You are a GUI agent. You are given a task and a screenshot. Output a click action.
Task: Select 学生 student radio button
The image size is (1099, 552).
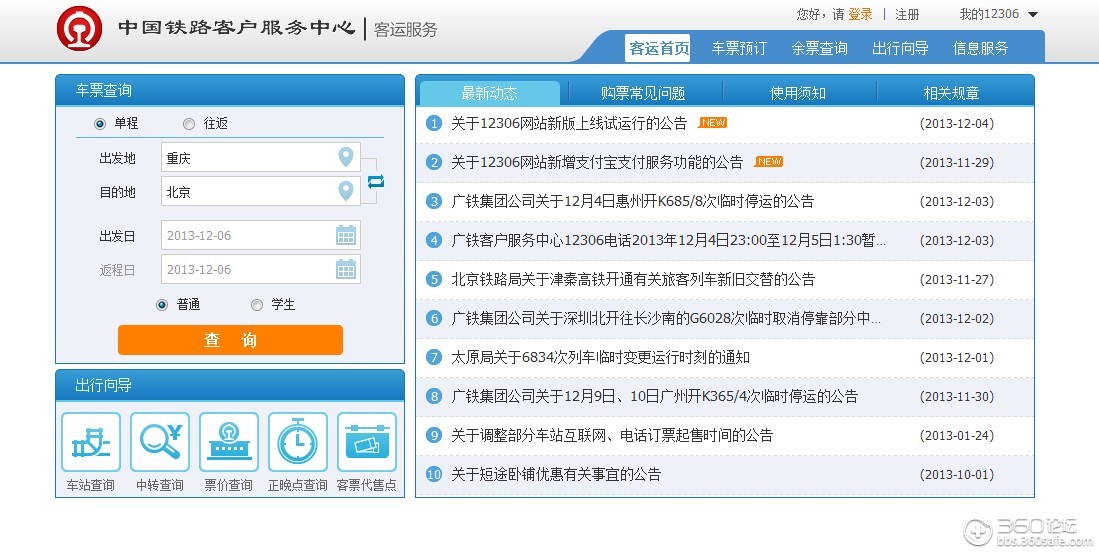coord(257,305)
